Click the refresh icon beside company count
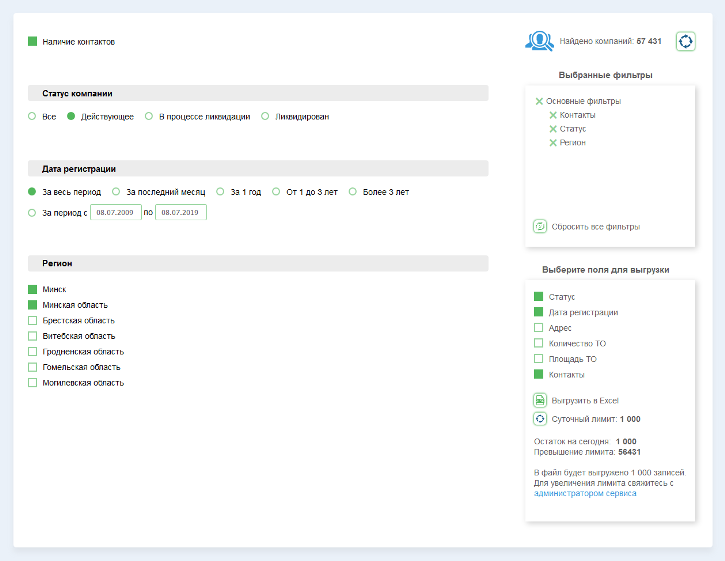Viewport: 725px width, 561px height. [x=686, y=41]
